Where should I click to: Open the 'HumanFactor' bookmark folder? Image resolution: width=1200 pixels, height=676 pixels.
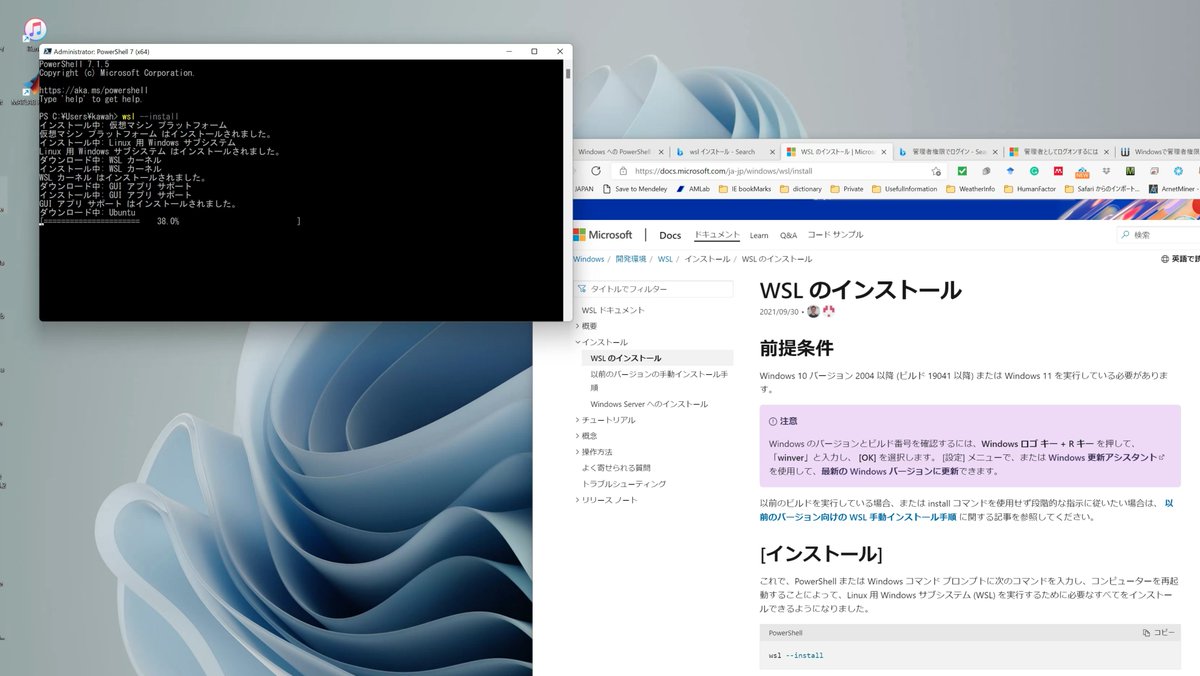pos(1030,189)
